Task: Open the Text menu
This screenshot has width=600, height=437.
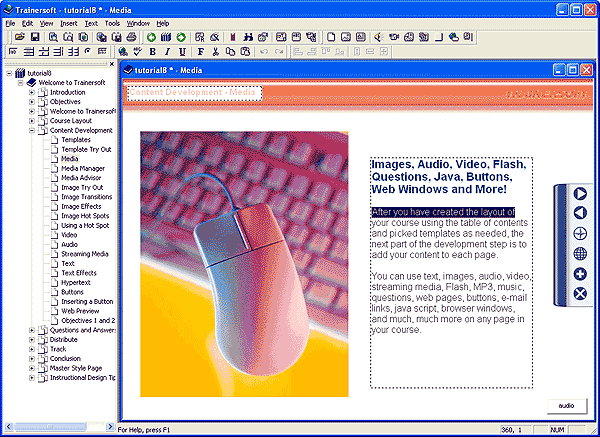Action: pos(91,23)
